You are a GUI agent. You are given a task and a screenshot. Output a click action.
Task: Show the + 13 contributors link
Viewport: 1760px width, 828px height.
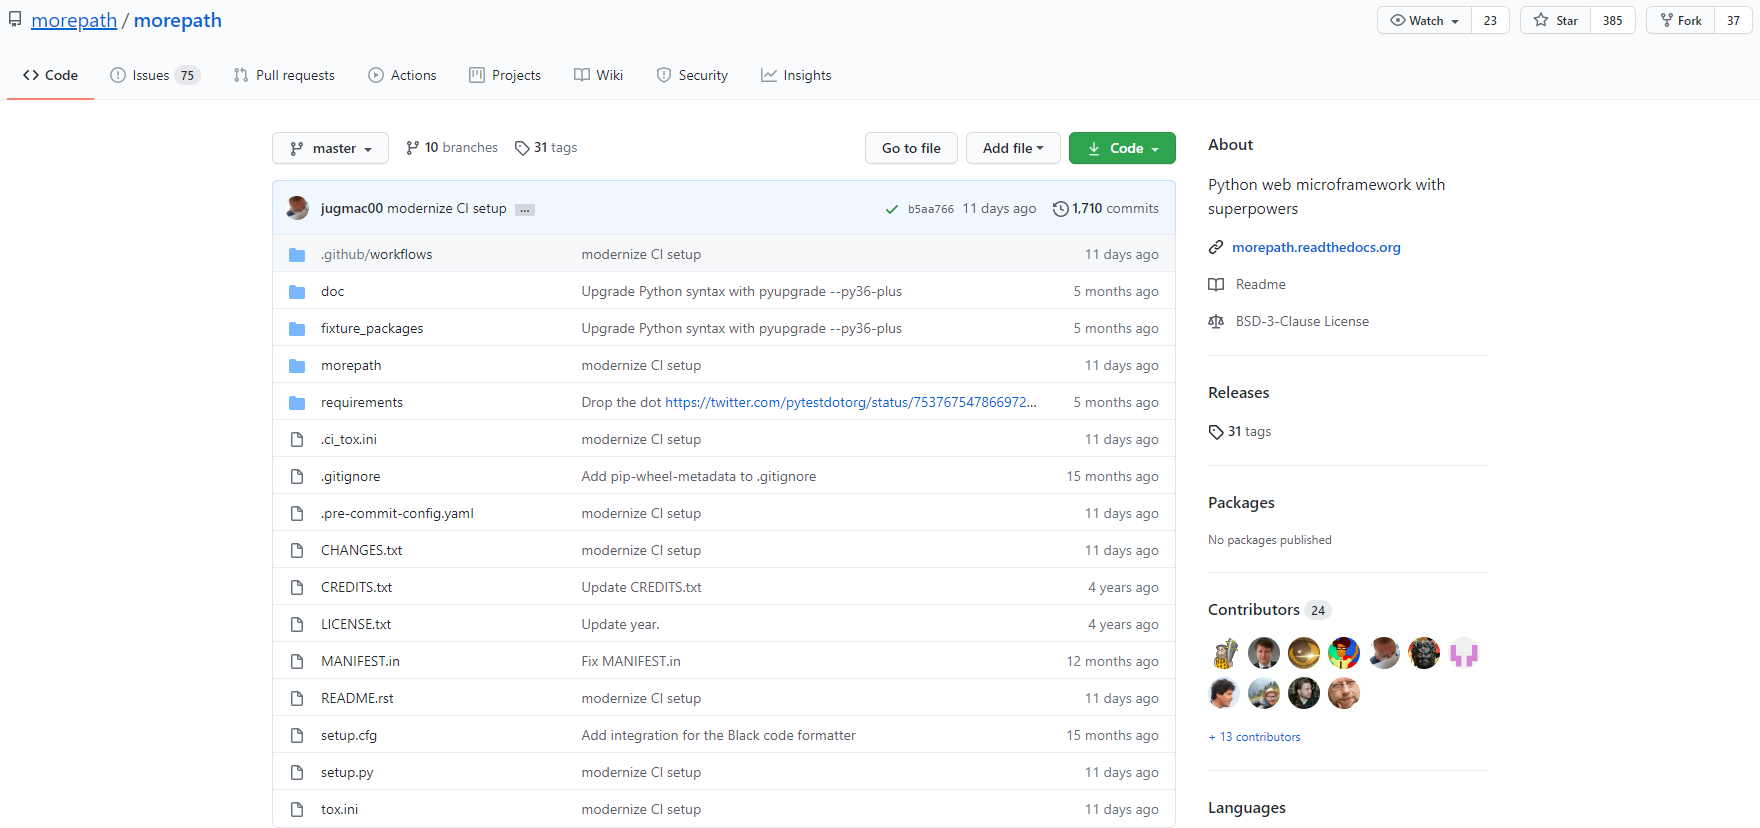[x=1255, y=737]
